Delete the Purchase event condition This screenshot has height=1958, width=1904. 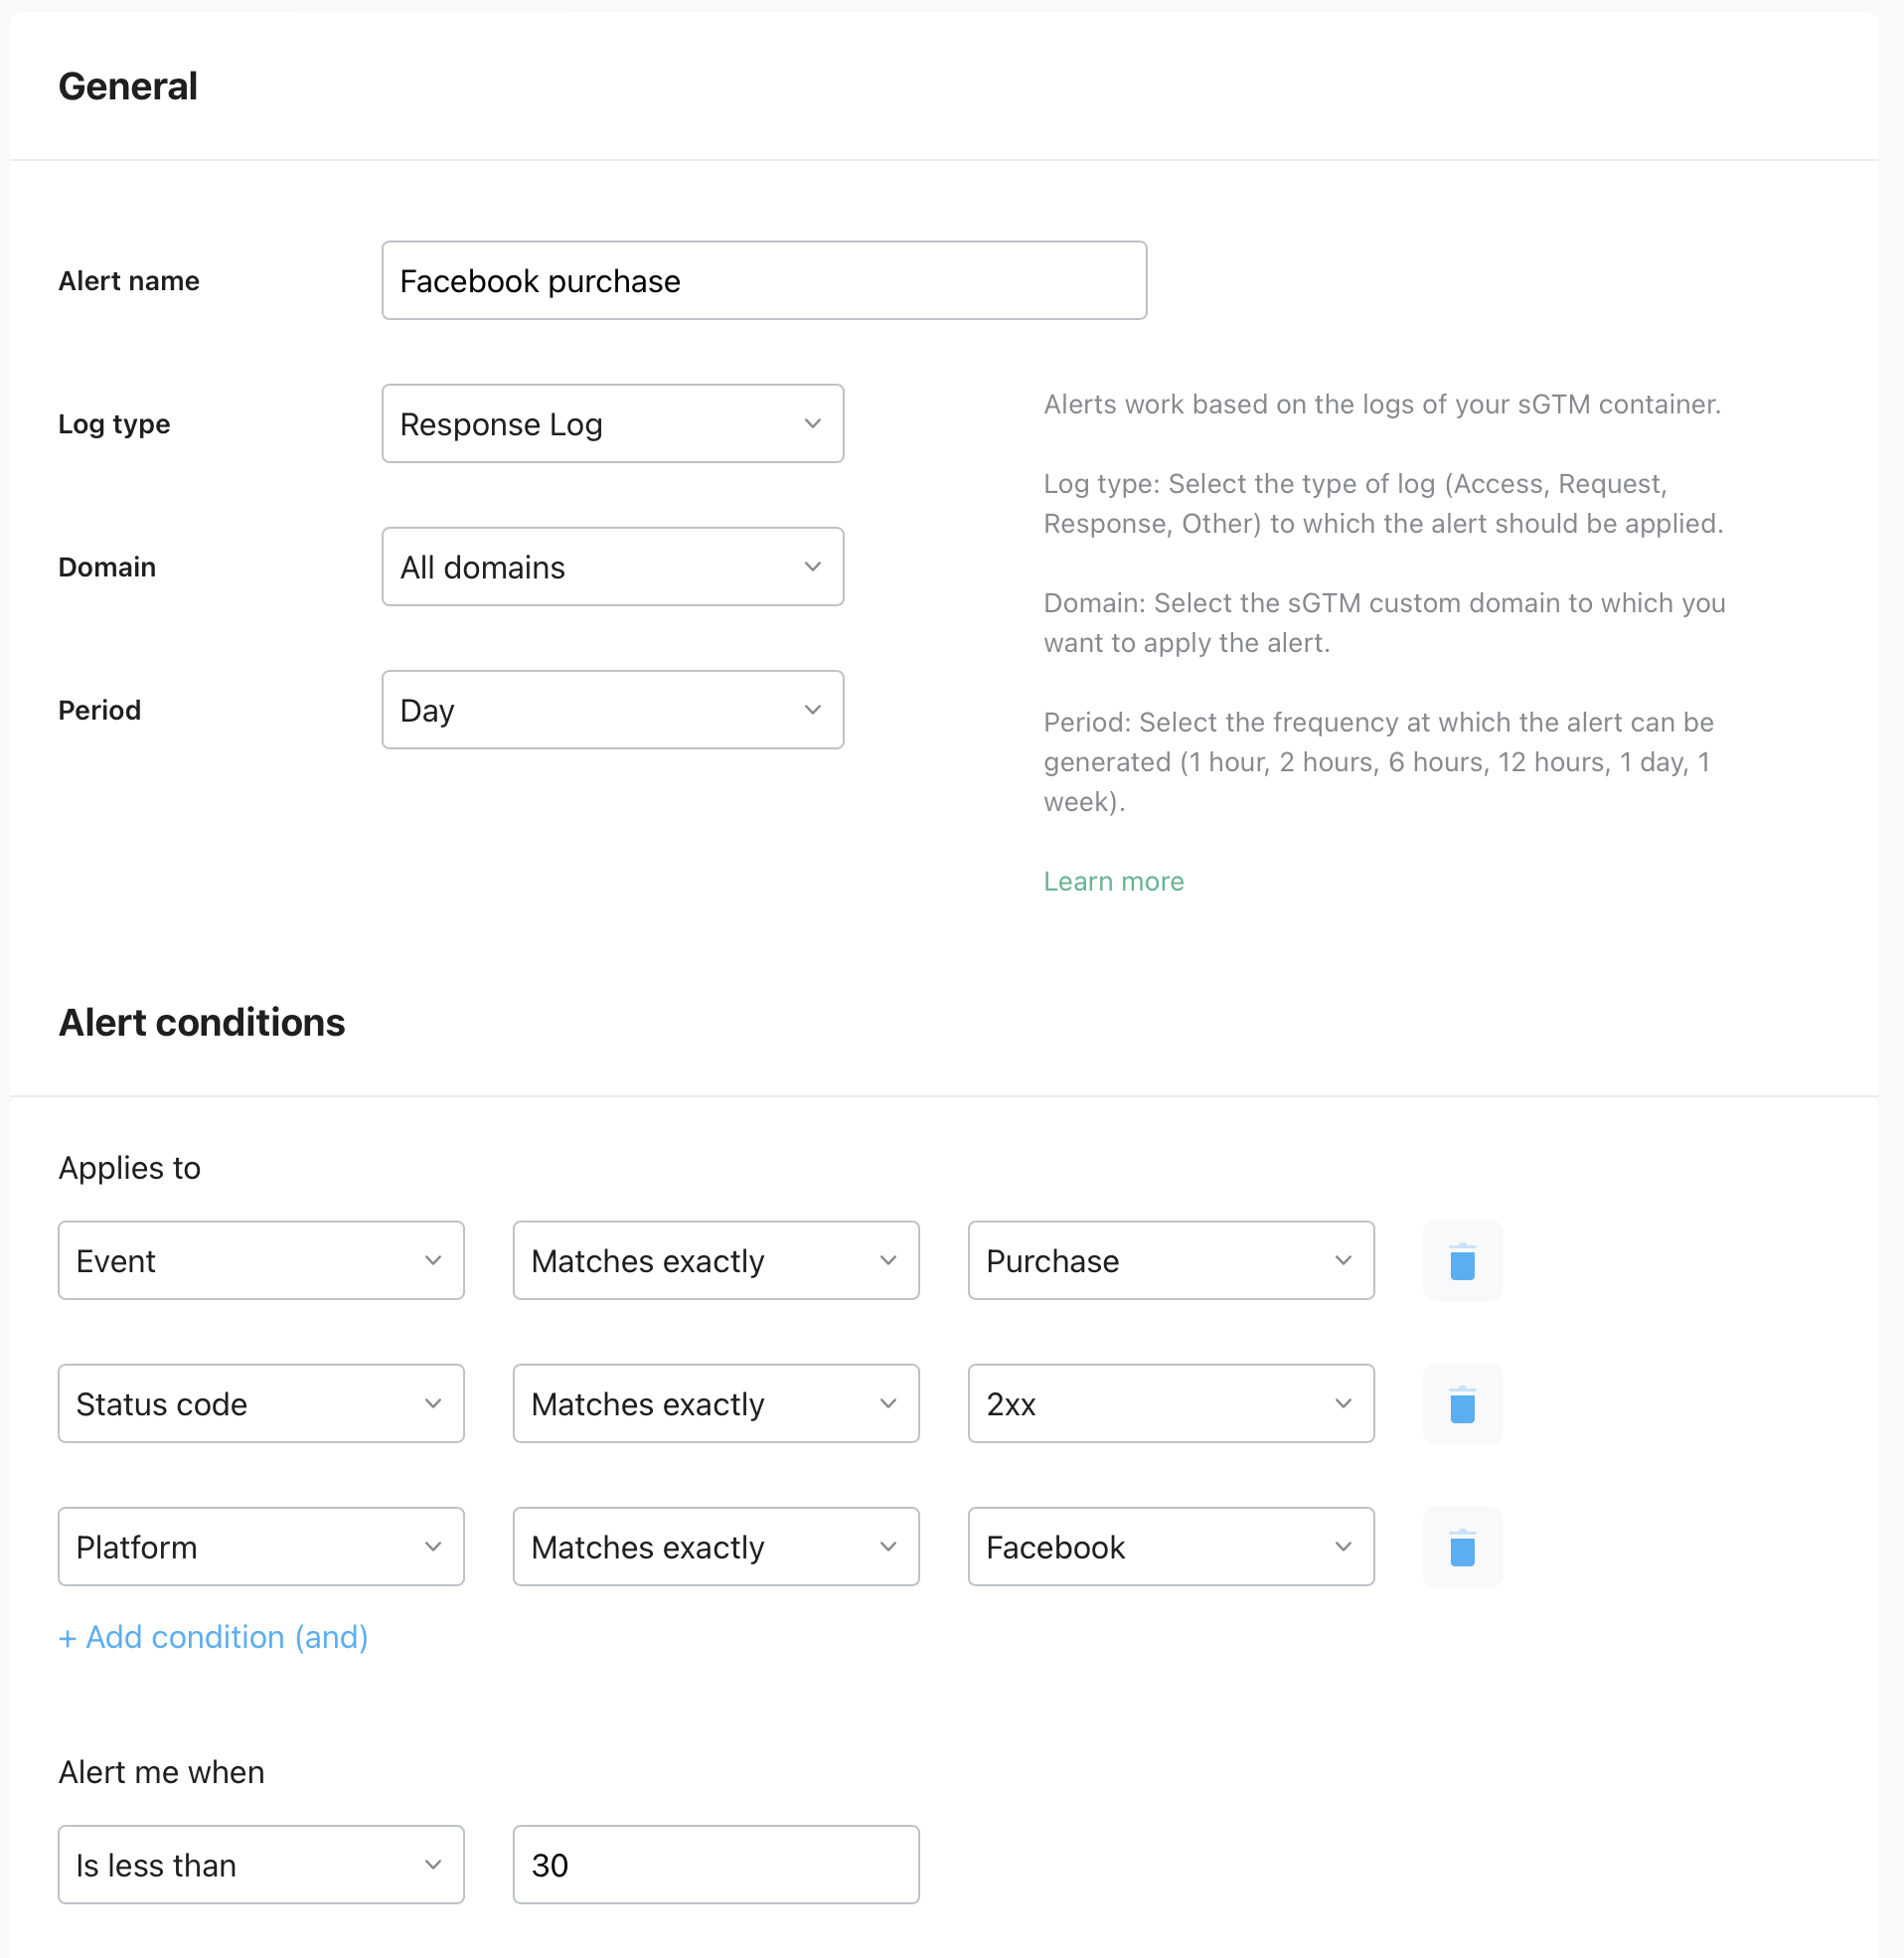point(1462,1260)
